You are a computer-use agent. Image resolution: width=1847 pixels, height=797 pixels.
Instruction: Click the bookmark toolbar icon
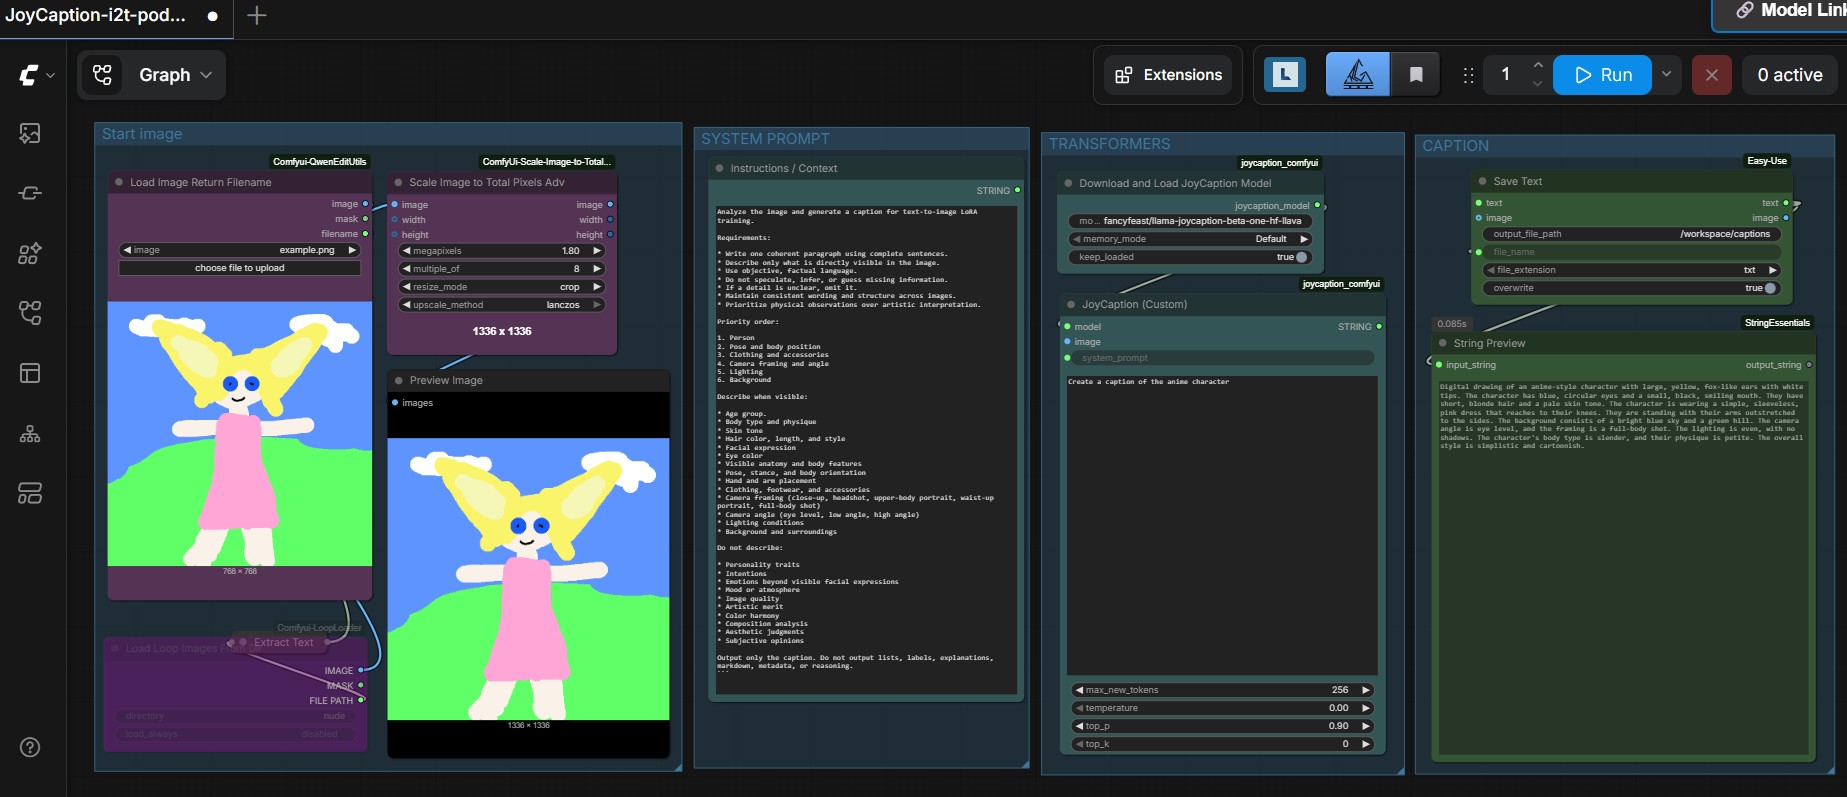(x=1416, y=75)
